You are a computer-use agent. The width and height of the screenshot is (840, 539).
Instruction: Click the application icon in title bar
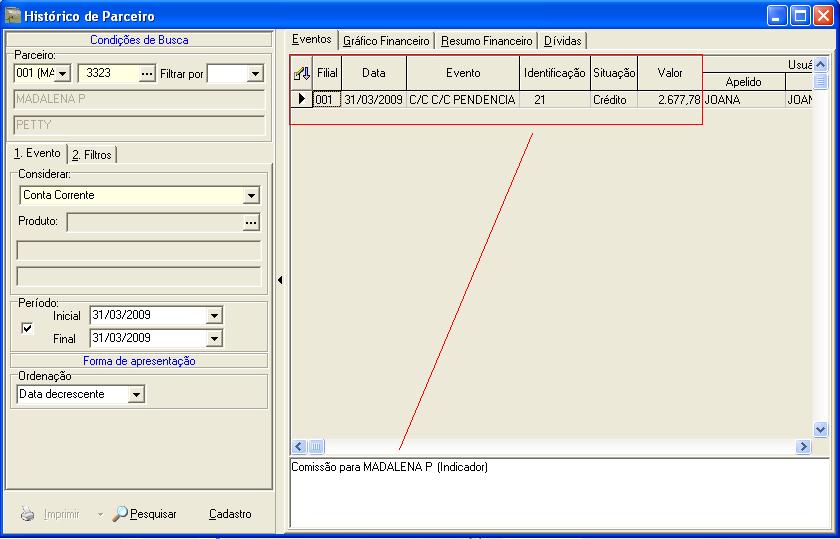pos(13,16)
